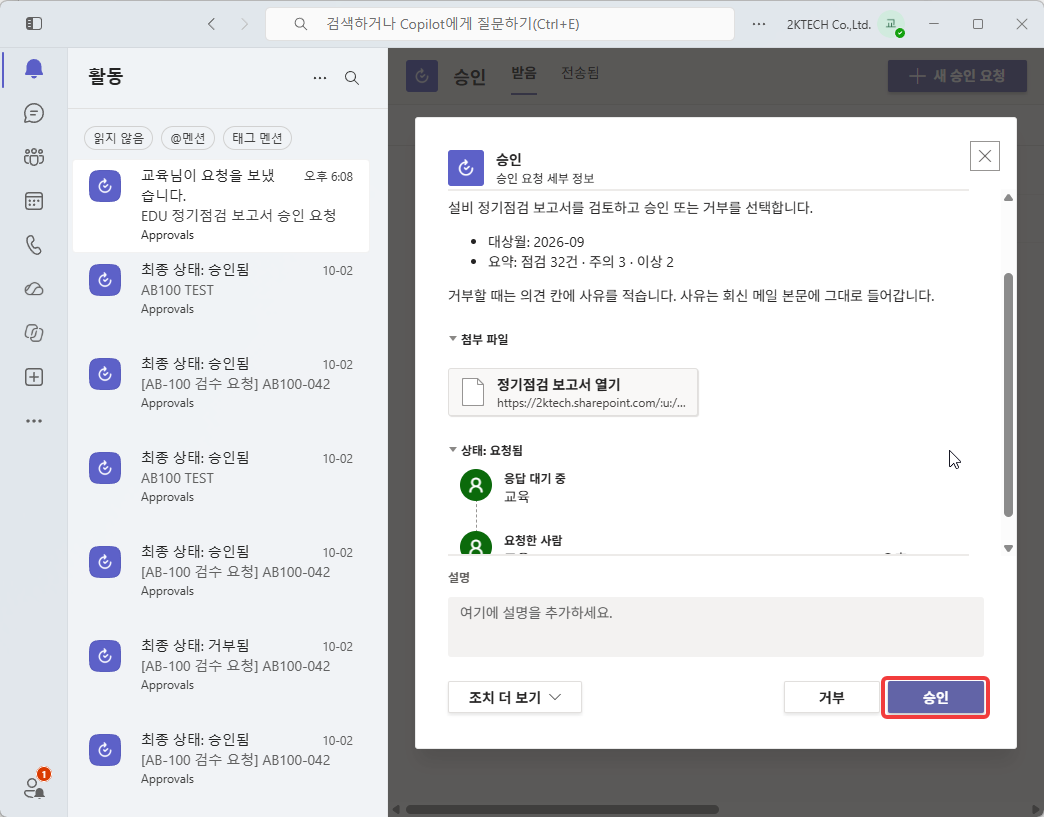
Task: Click the avatar of the pending responder 교육
Action: coord(476,485)
